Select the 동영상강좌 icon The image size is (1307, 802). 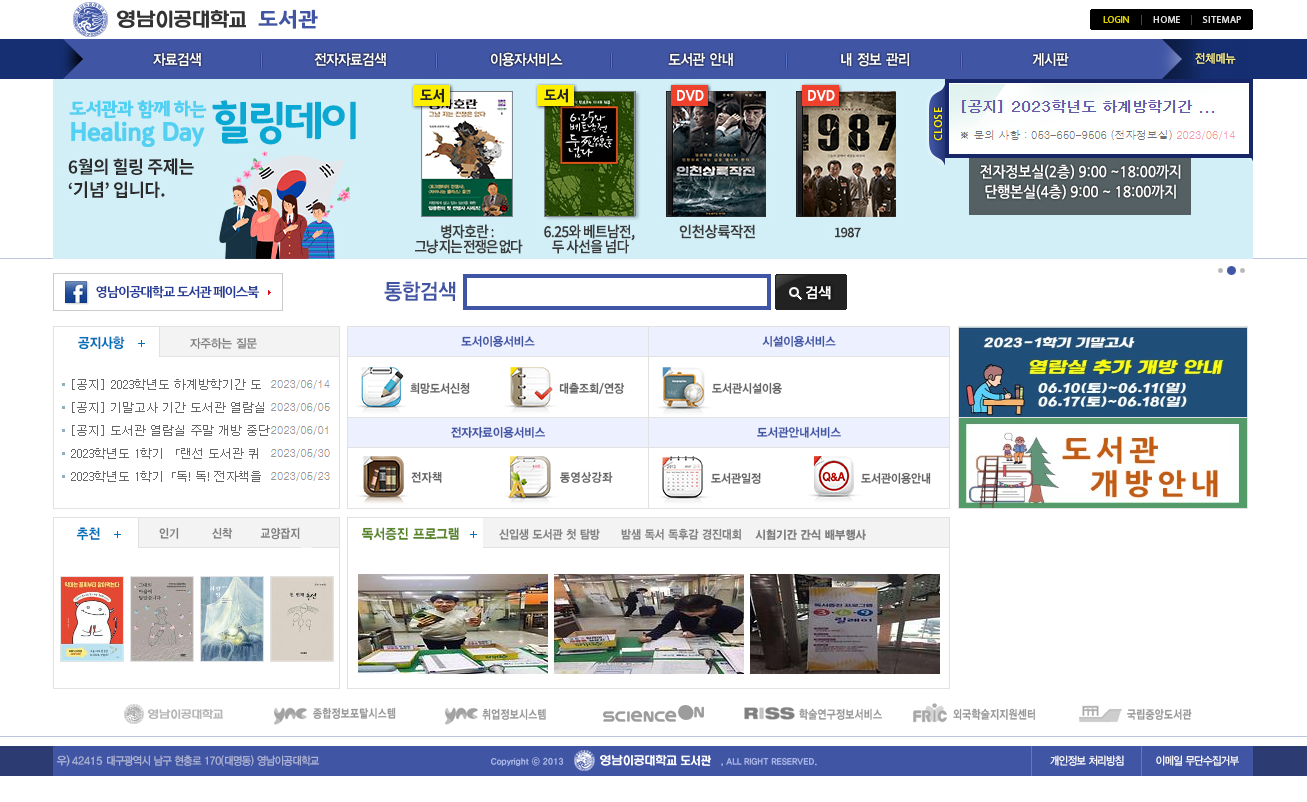[530, 478]
